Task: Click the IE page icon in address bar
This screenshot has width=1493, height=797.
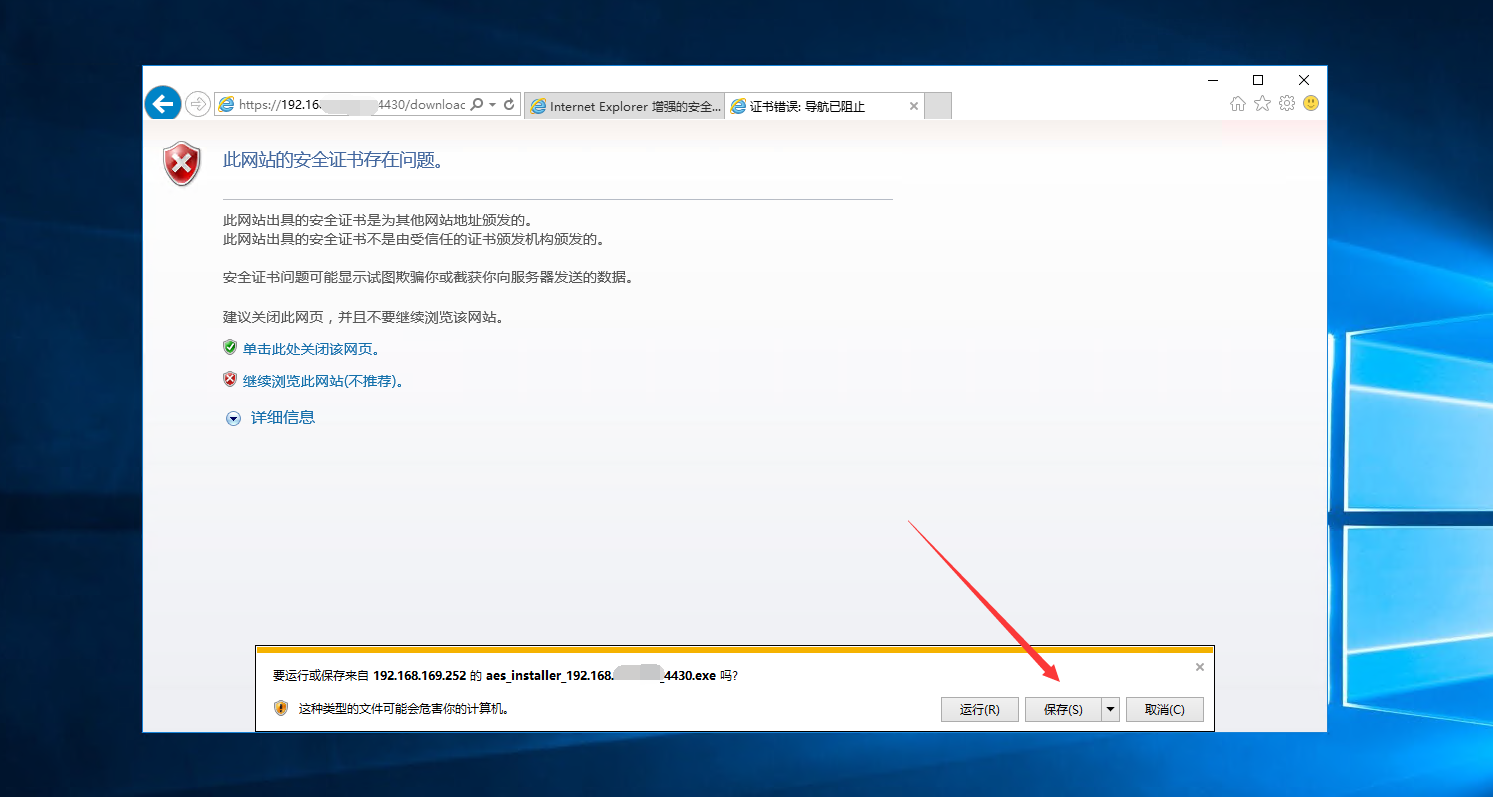Action: pos(227,105)
